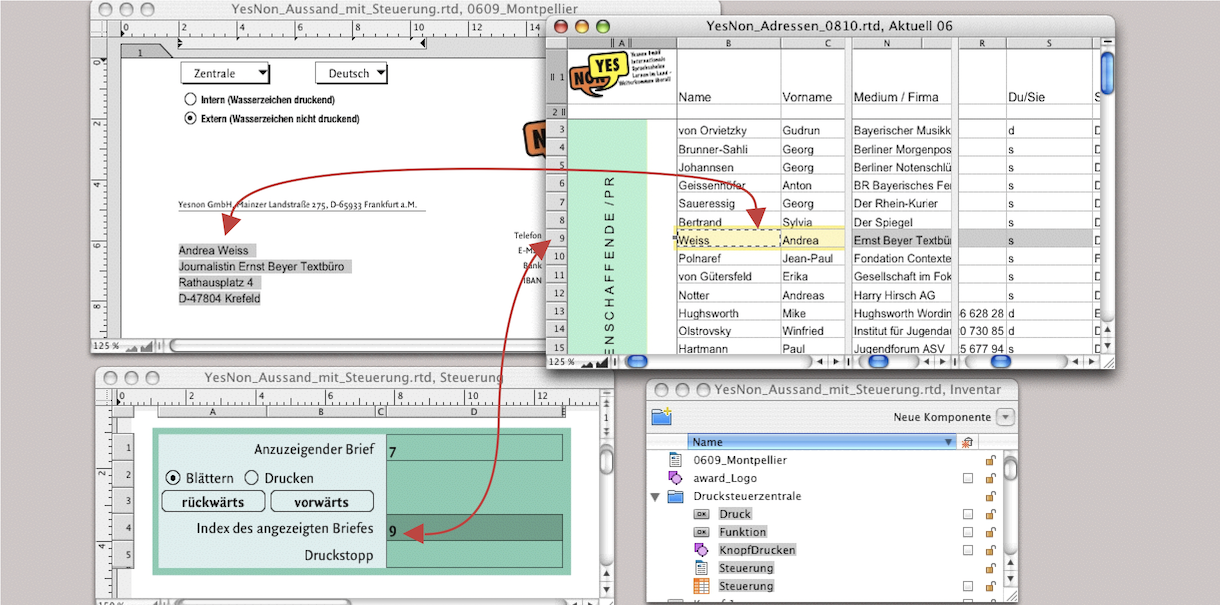1220x605 pixels.
Task: Click the new folder icon in Inventar
Action: tap(660, 417)
